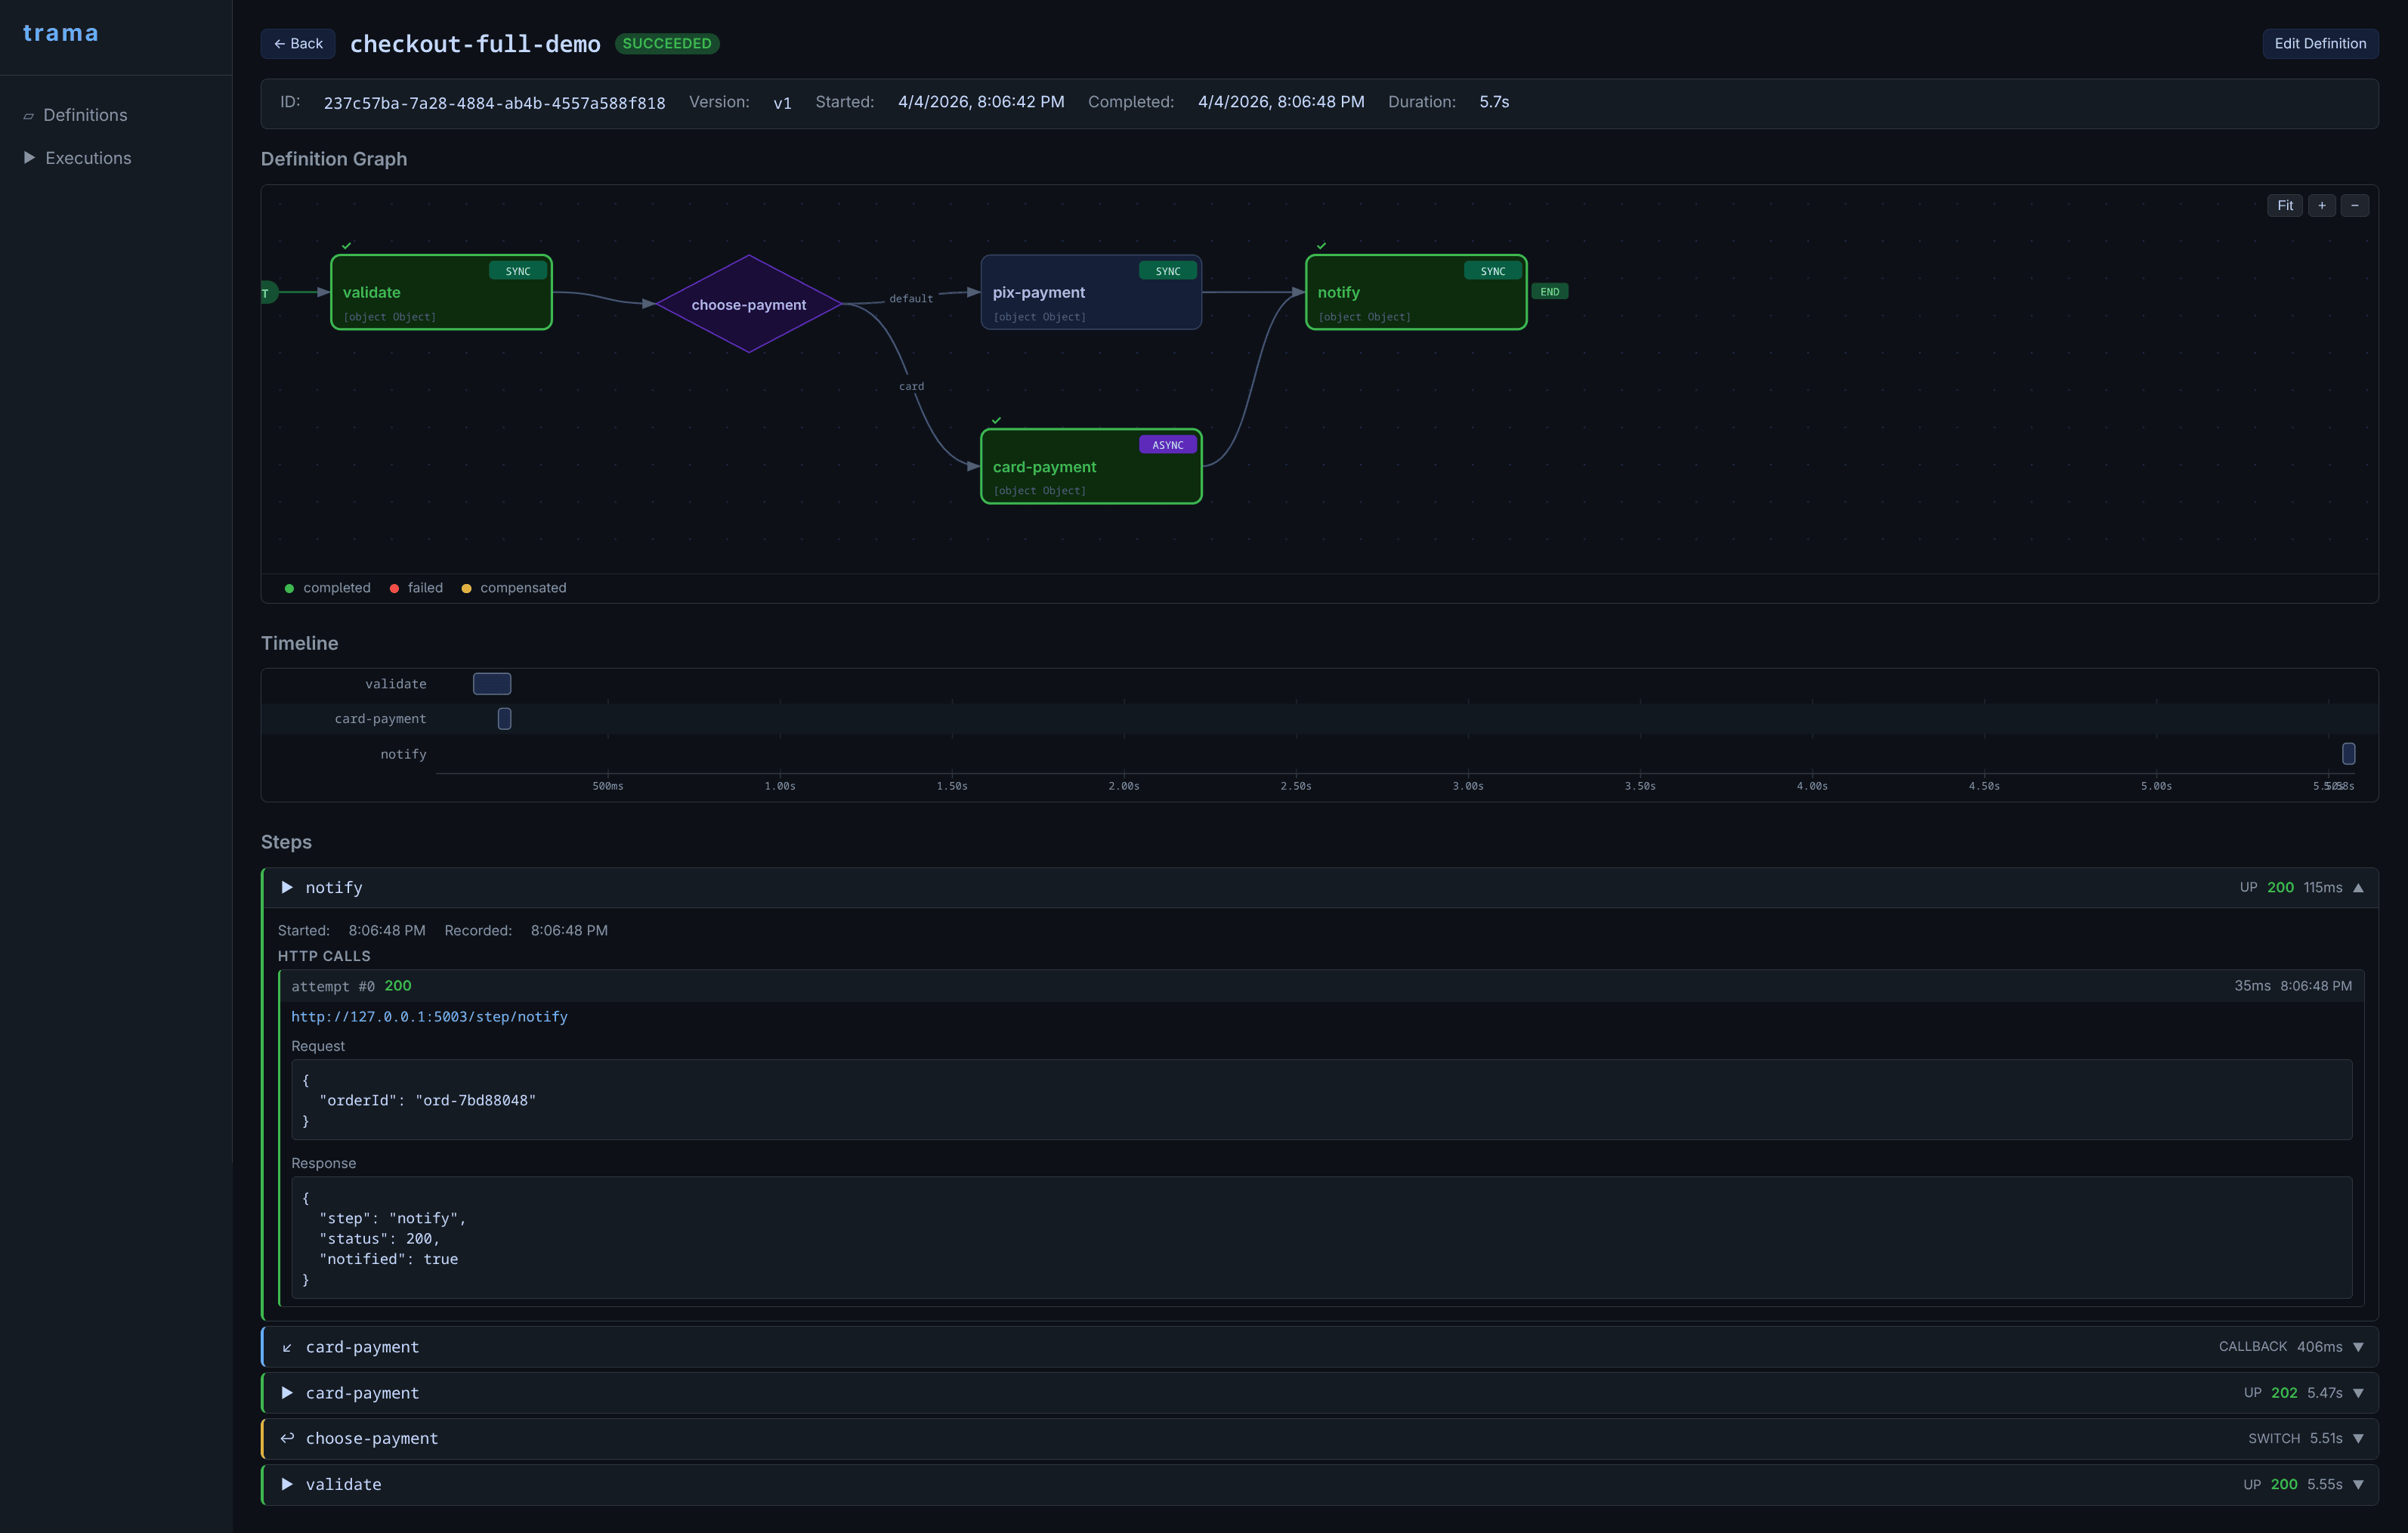
Task: Zoom out the definition graph
Action: click(x=2355, y=206)
